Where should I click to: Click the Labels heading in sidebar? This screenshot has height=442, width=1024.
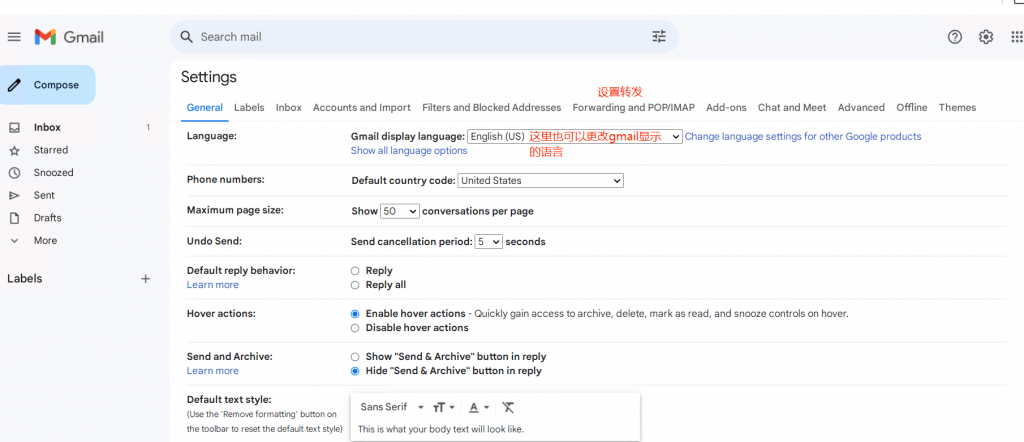(x=24, y=279)
